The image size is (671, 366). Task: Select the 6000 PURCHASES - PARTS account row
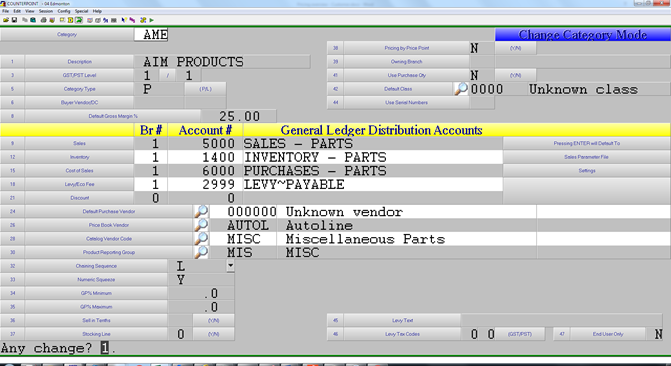(x=318, y=170)
